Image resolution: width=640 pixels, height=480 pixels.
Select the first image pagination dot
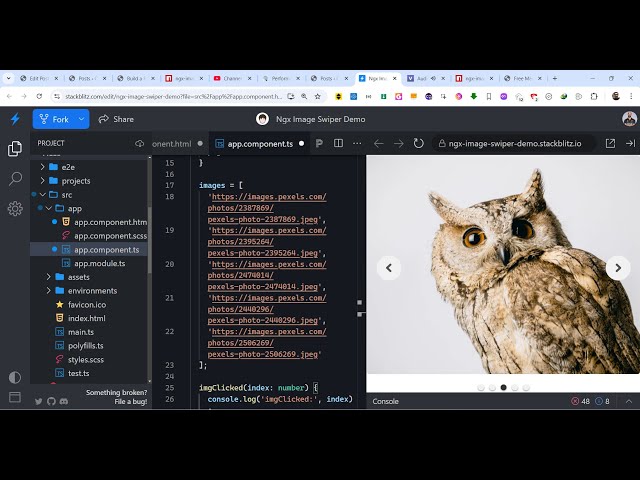tap(481, 387)
